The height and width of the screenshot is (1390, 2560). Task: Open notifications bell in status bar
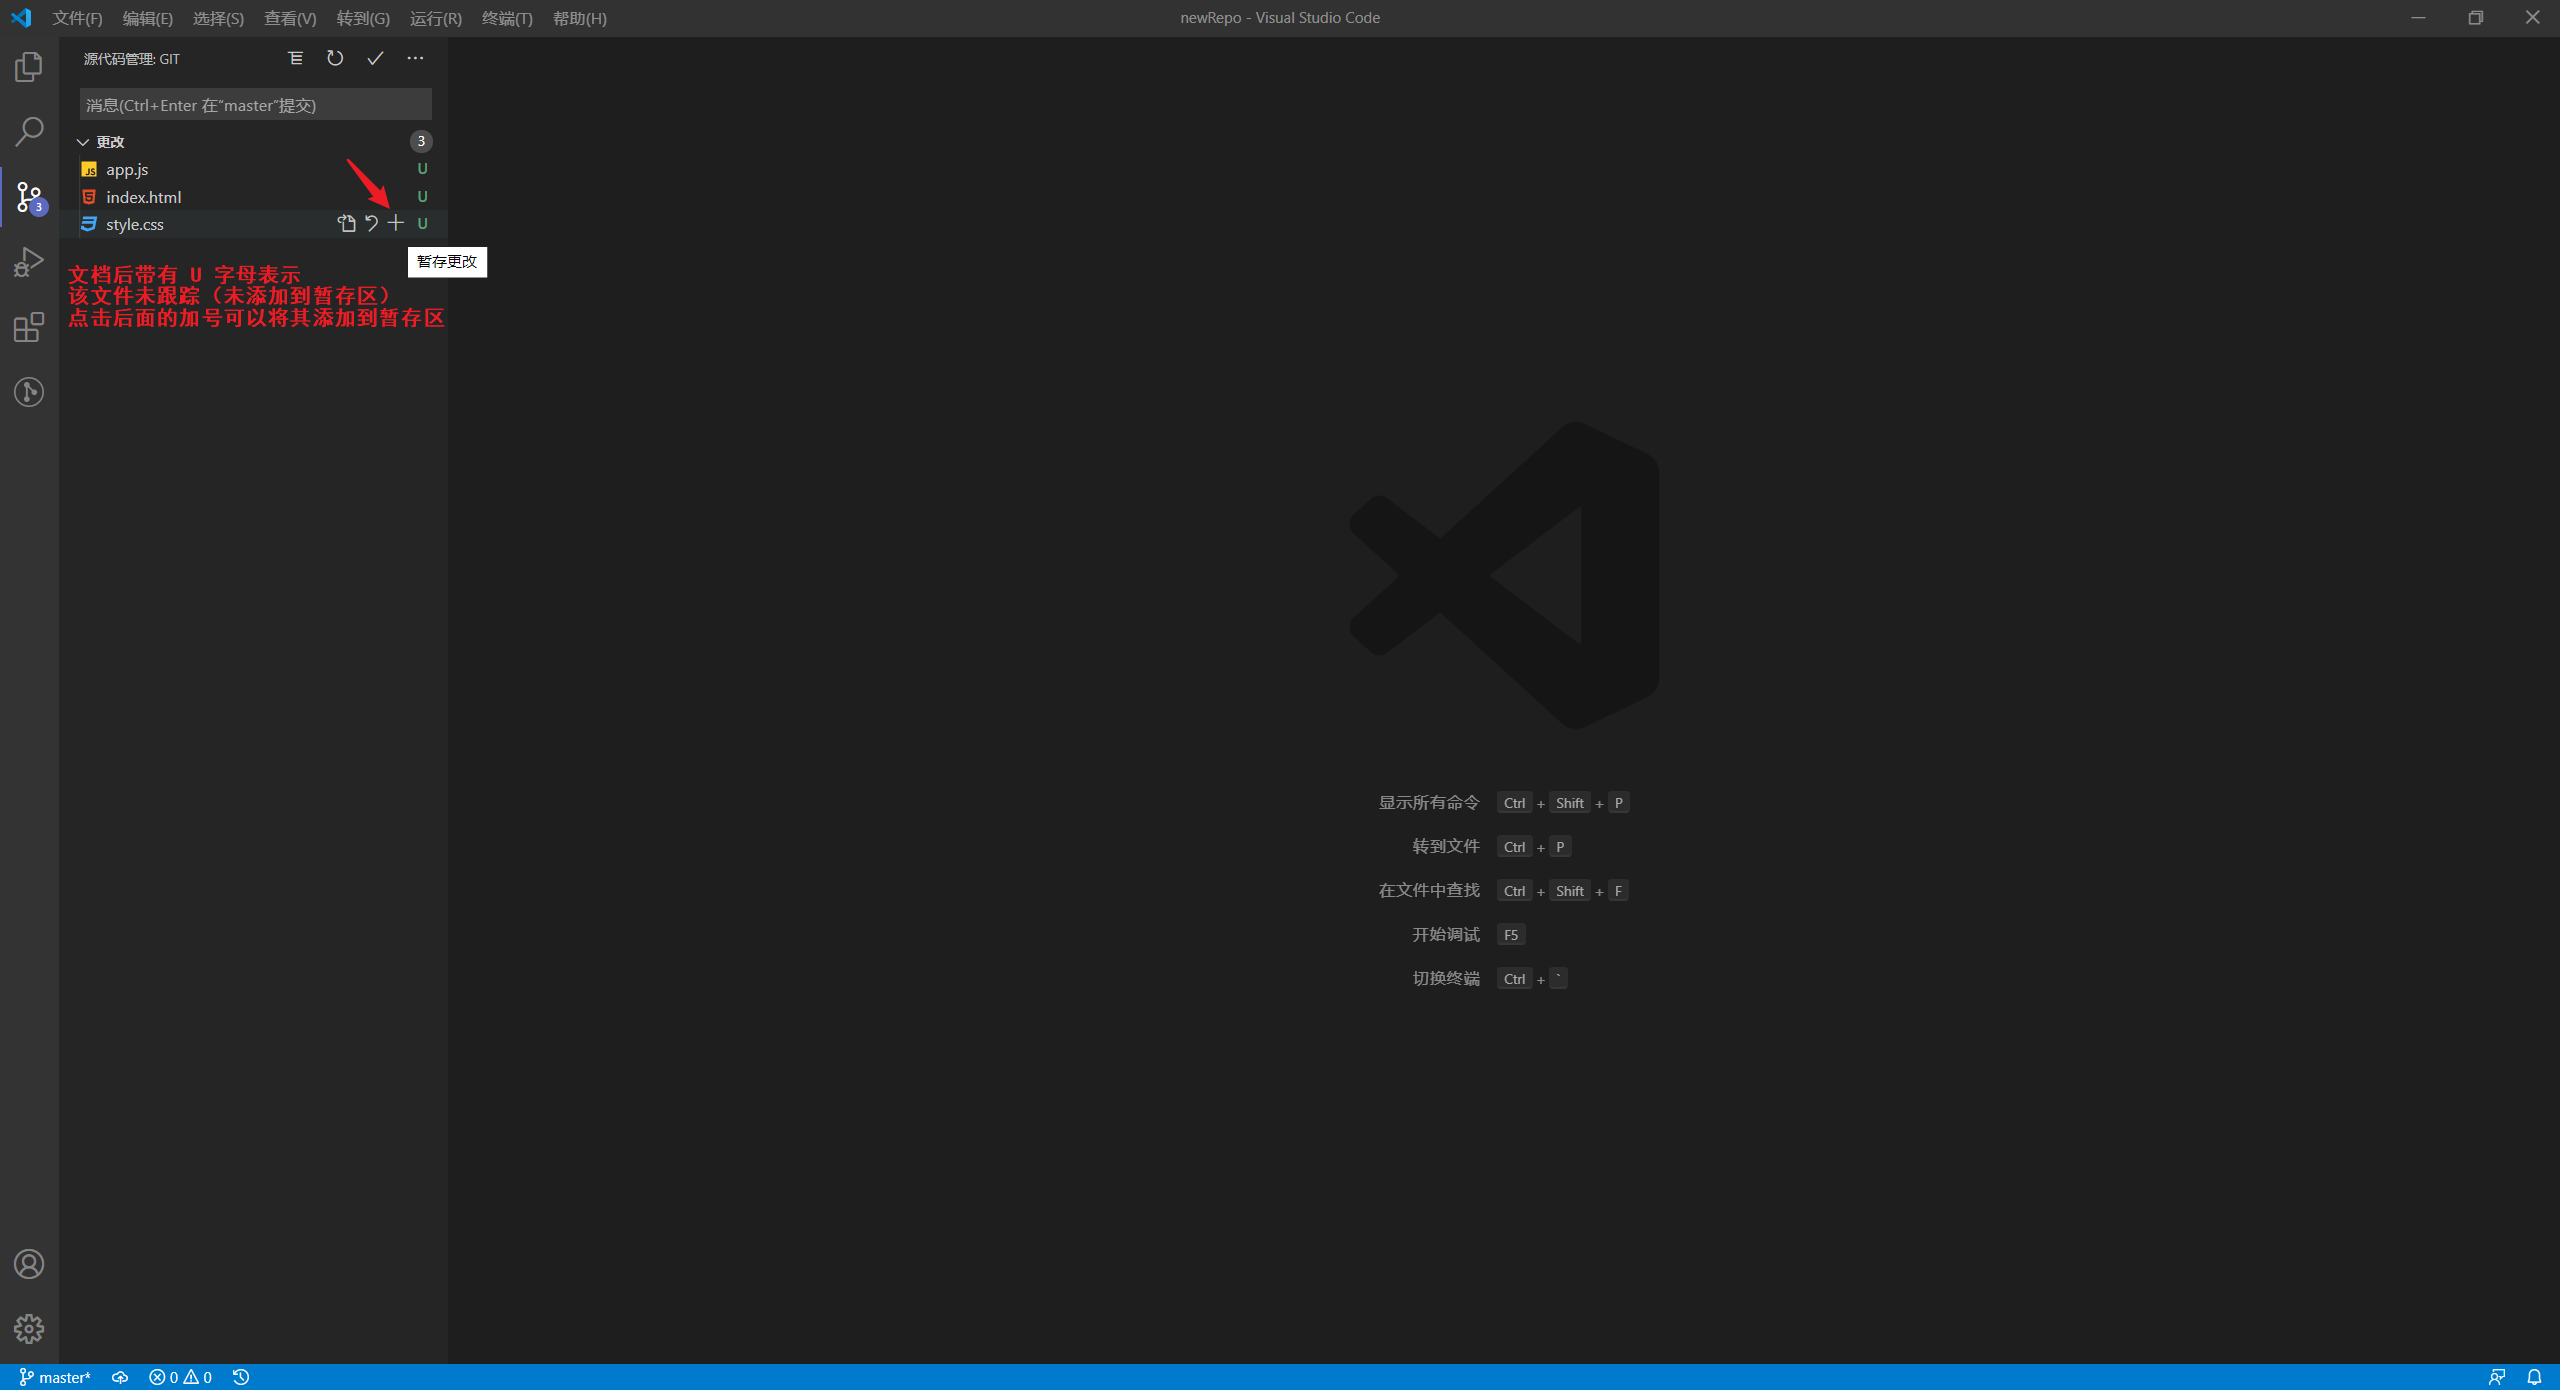(x=2534, y=1377)
